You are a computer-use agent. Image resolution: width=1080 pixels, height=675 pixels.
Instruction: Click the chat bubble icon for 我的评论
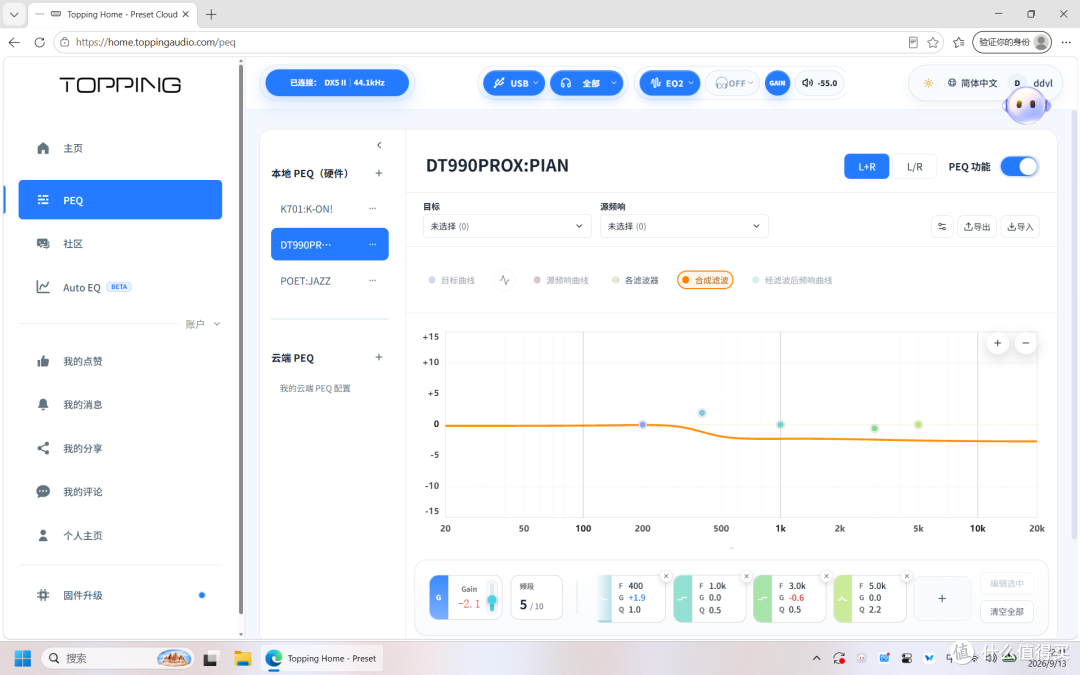43,492
